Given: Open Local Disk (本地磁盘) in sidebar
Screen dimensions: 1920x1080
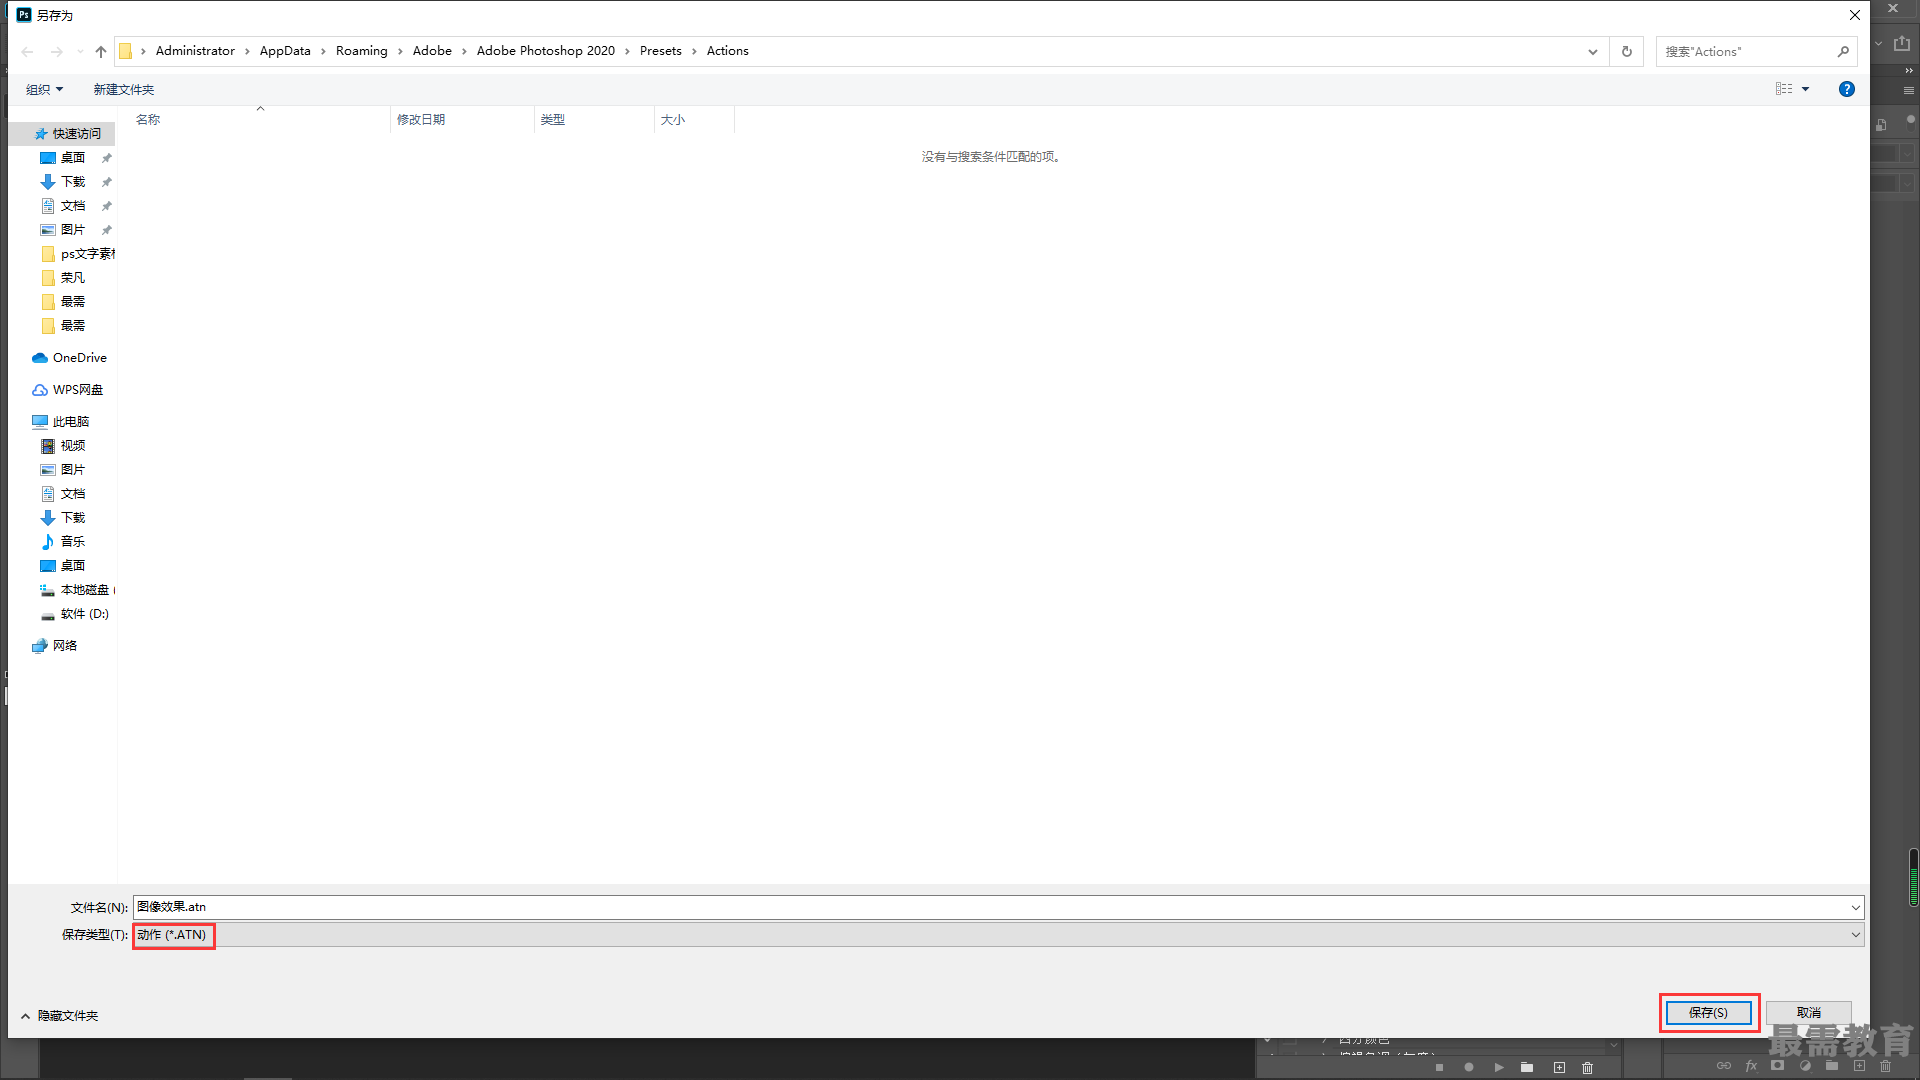Looking at the screenshot, I should coord(76,590).
